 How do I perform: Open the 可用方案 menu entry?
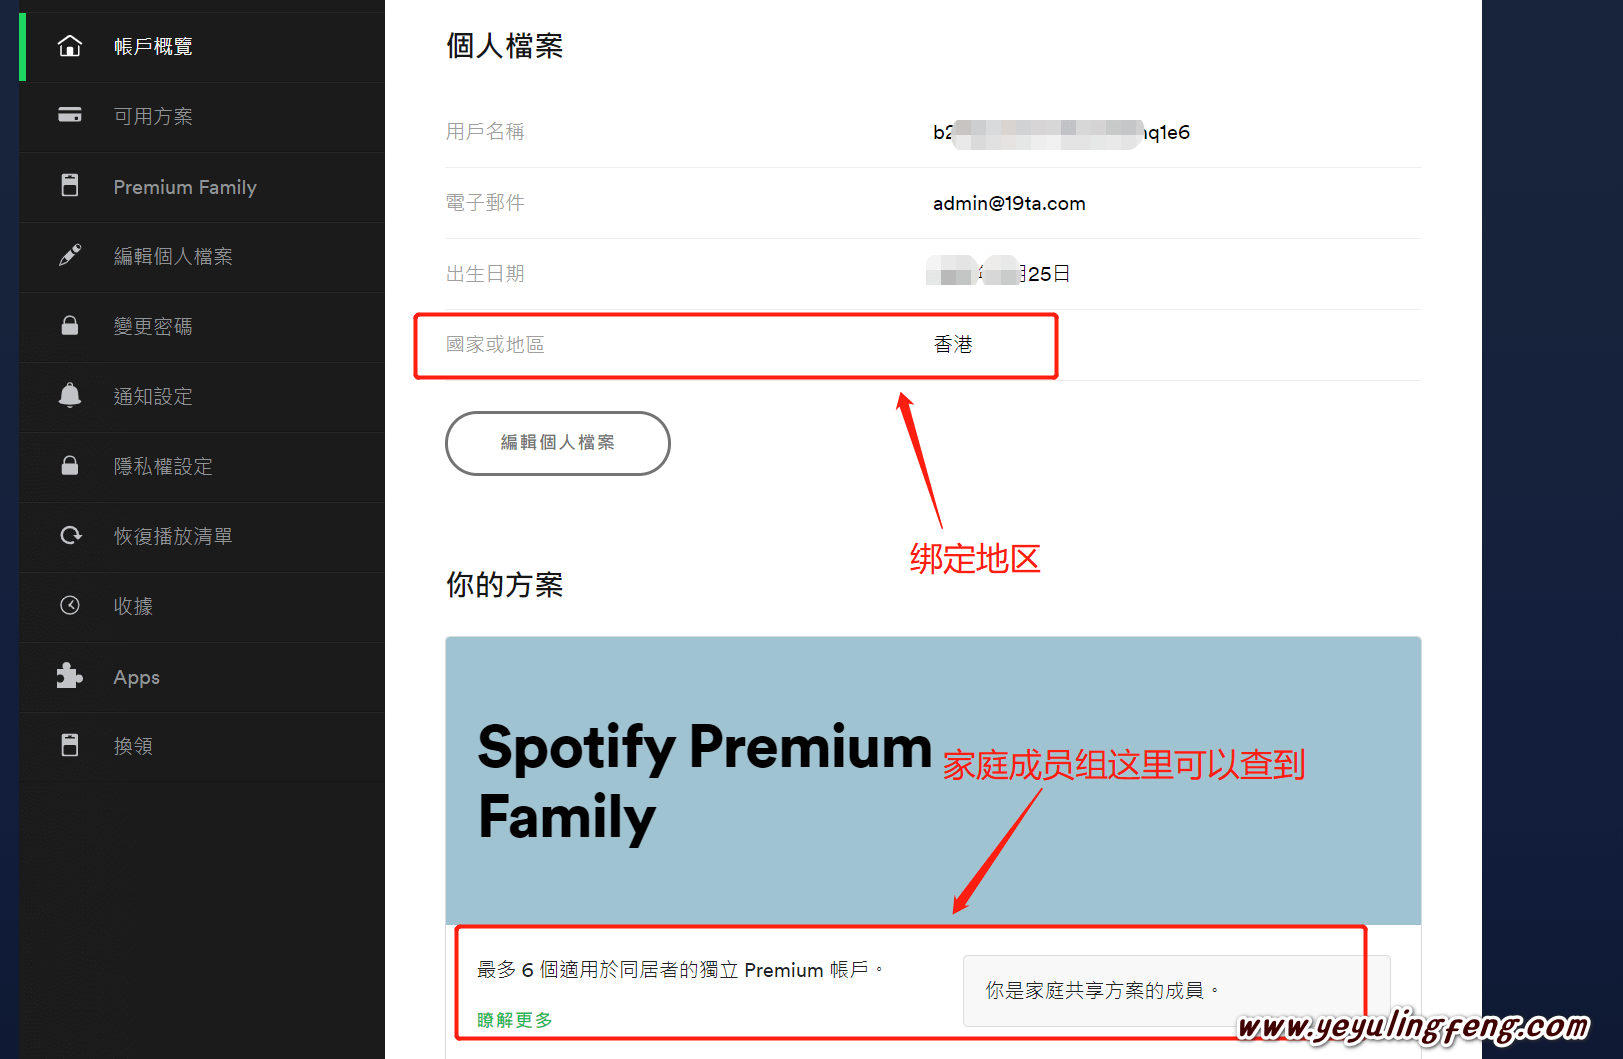(x=202, y=117)
